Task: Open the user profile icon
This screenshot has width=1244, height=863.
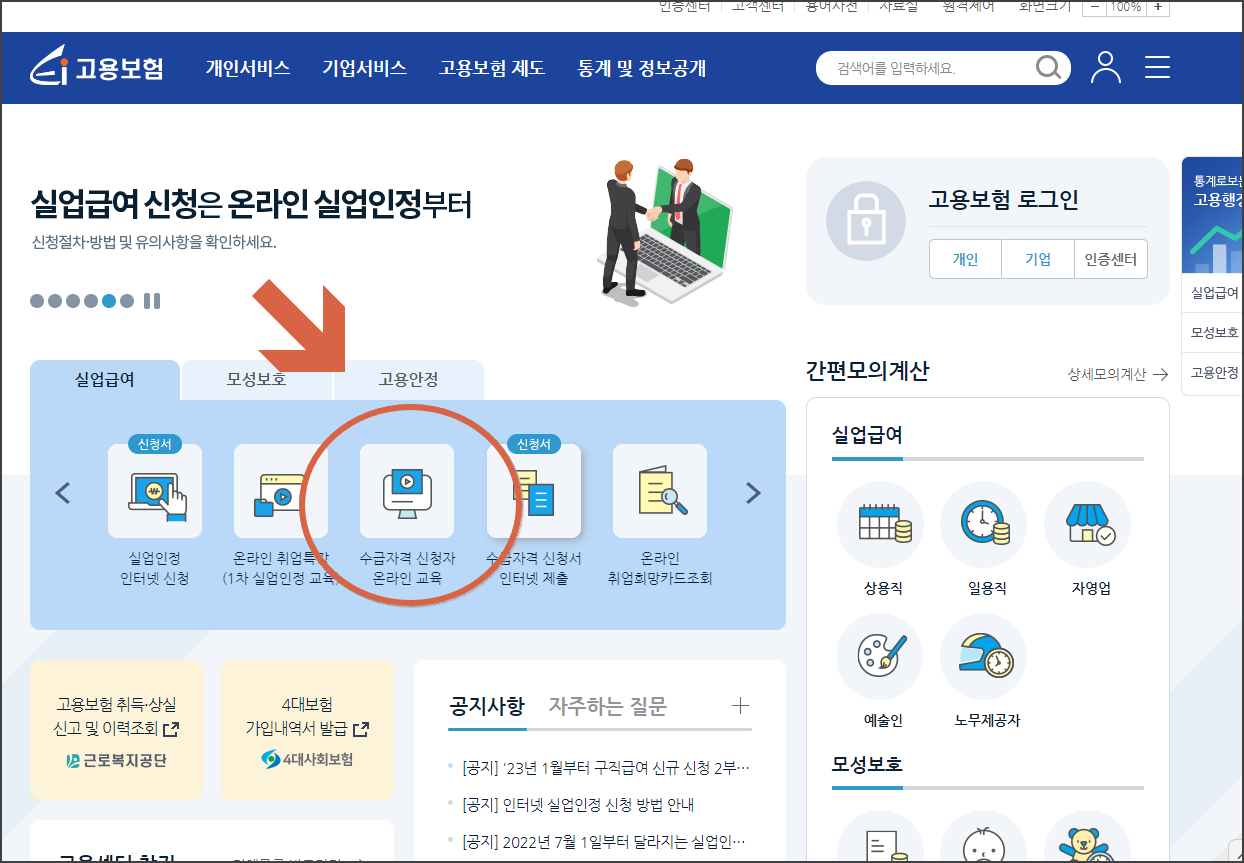Action: coord(1106,67)
